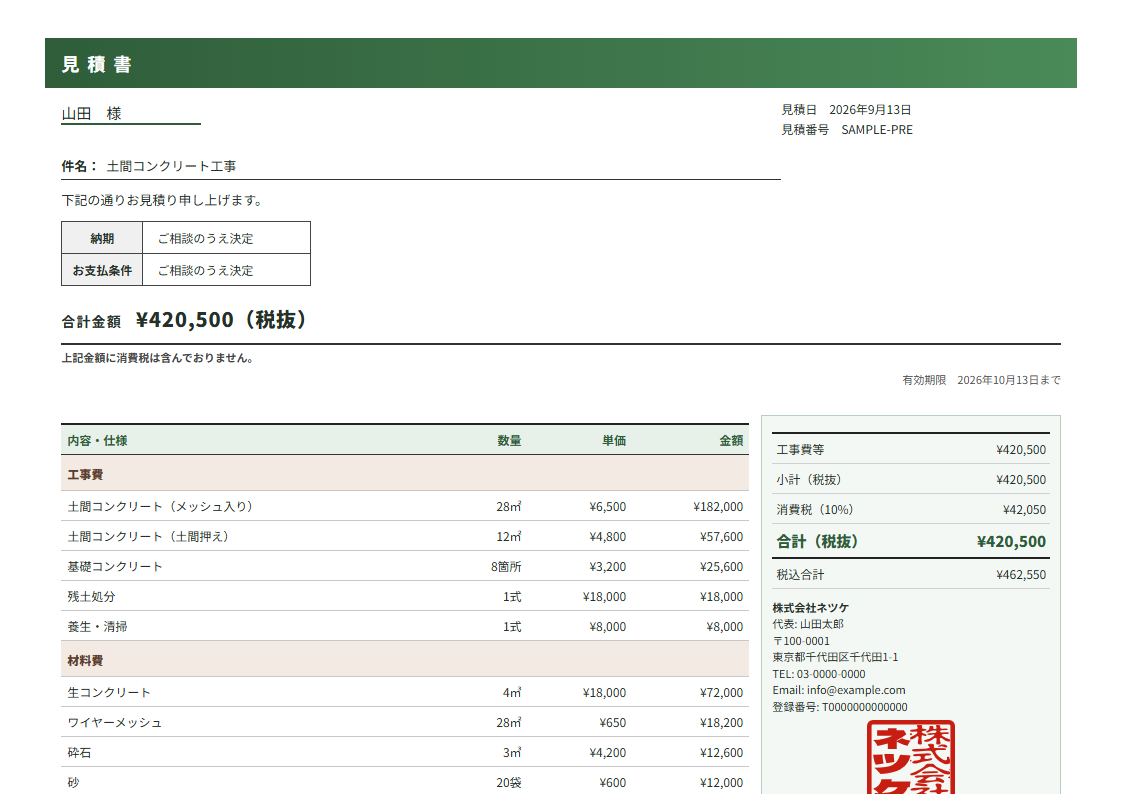
Task: Select the subject 土間コンクリート工事
Action: [x=171, y=166]
